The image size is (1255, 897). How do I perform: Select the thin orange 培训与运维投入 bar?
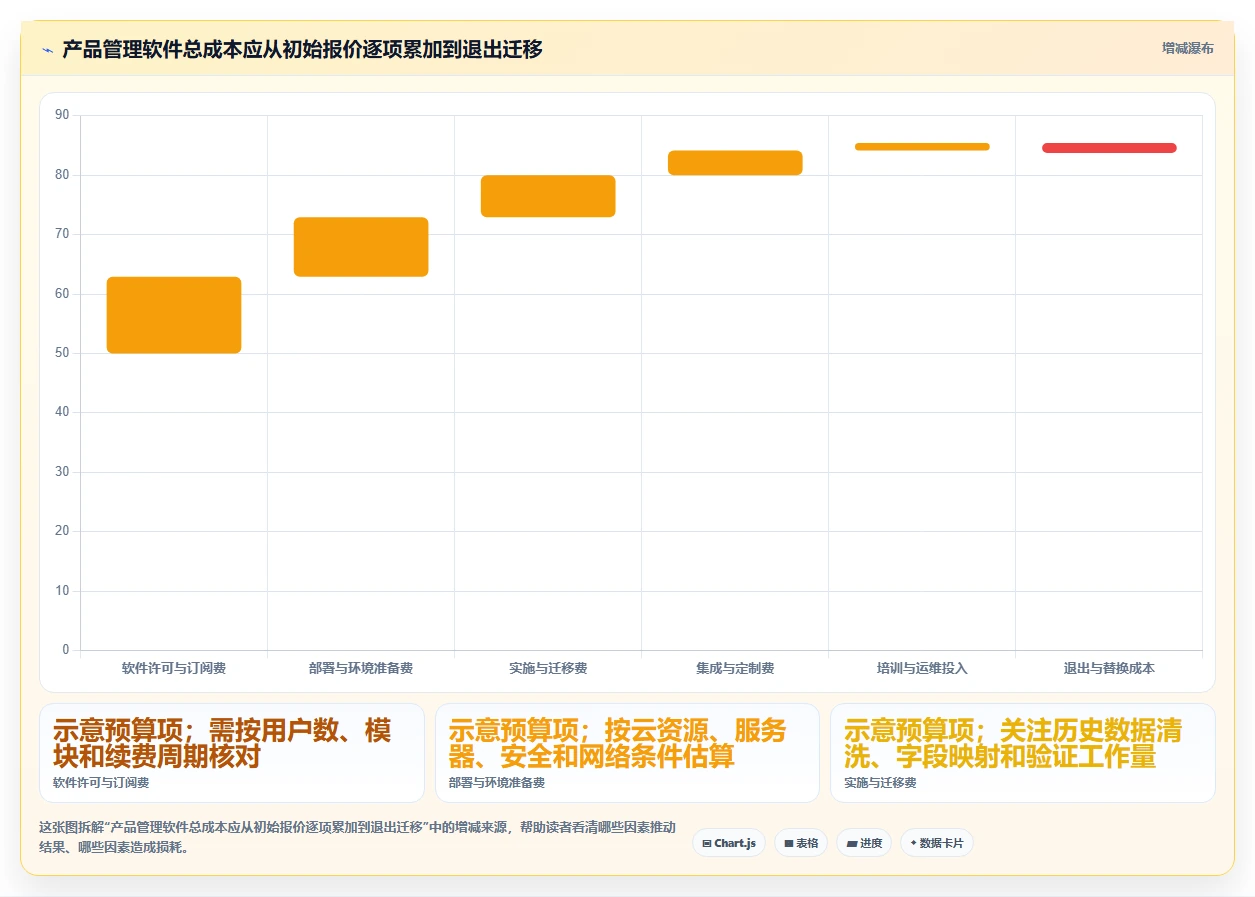click(922, 147)
